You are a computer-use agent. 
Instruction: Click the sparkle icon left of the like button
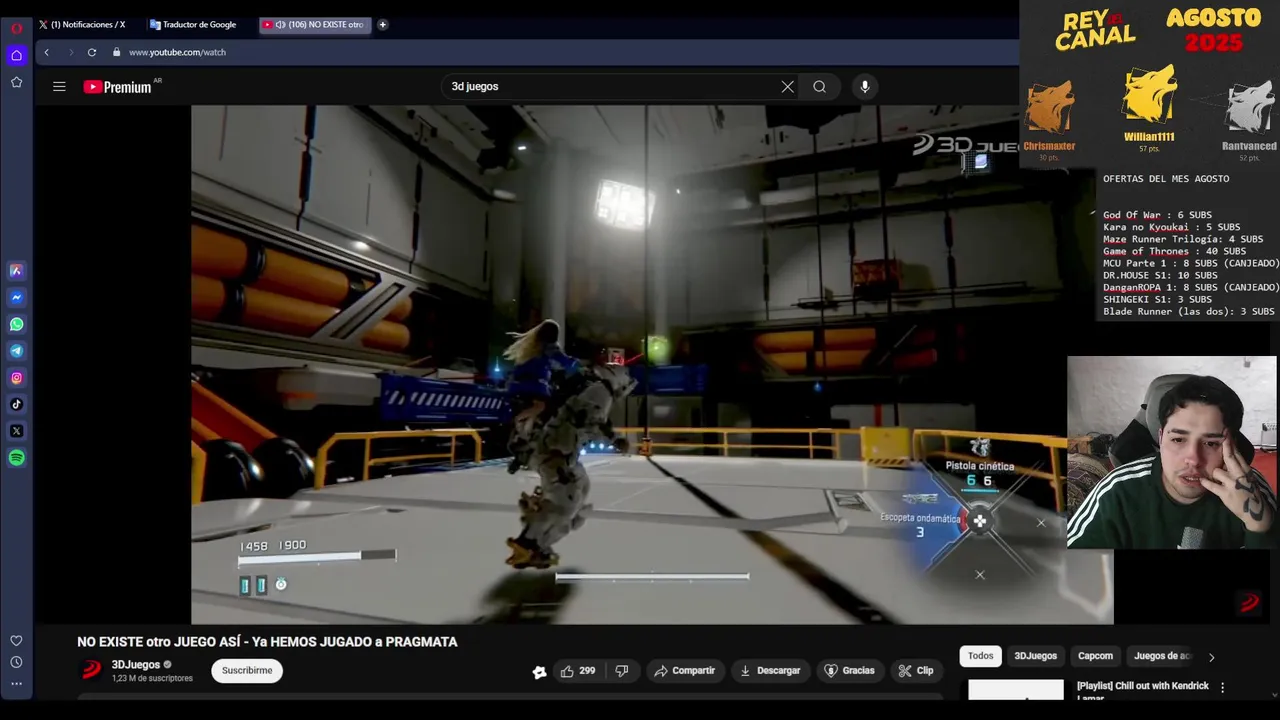tap(539, 672)
